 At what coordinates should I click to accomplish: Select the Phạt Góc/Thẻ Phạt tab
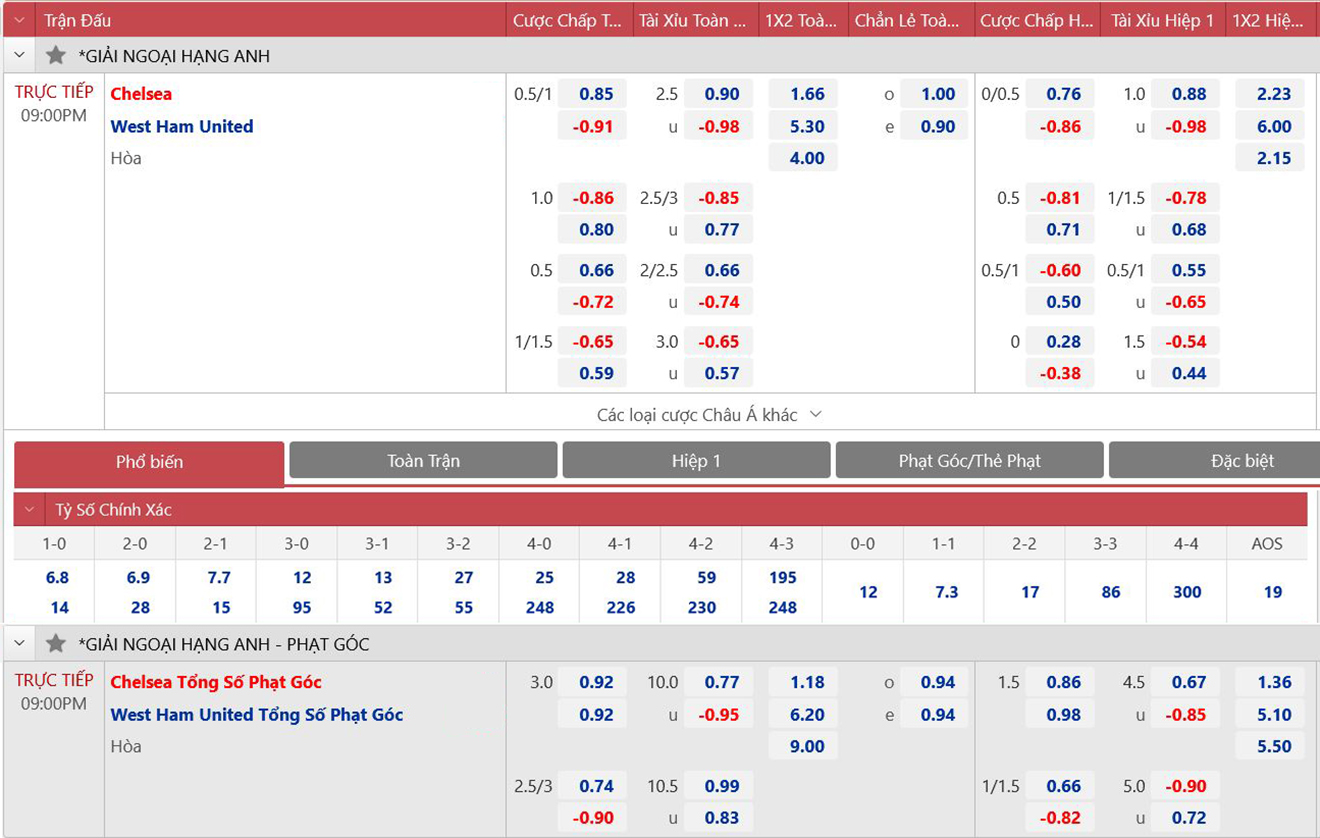coord(969,461)
